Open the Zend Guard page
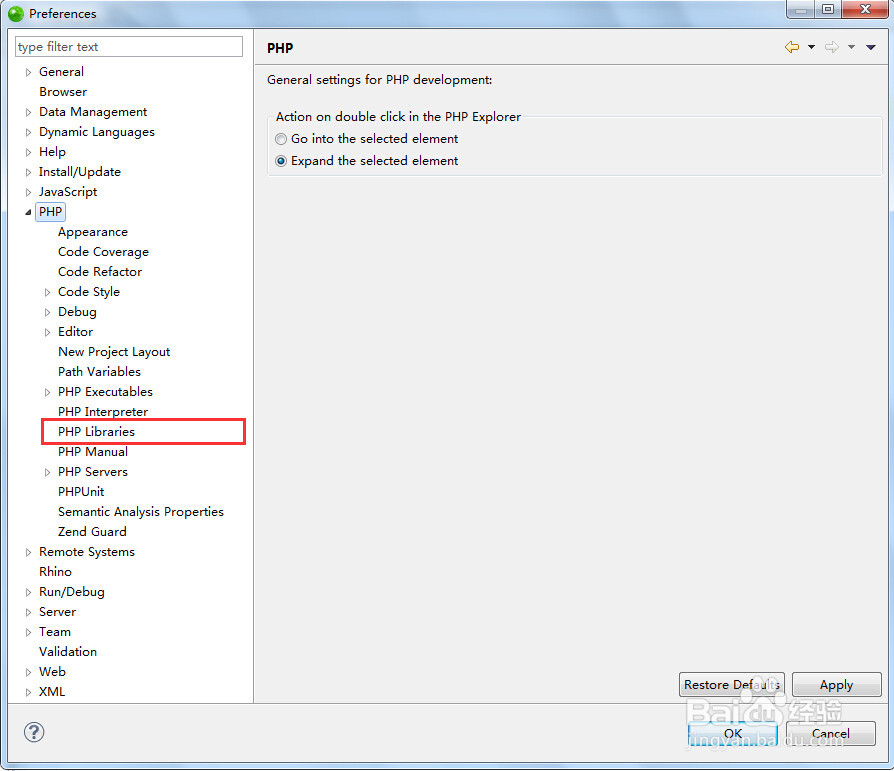Screen dimensions: 894x771 coord(92,531)
